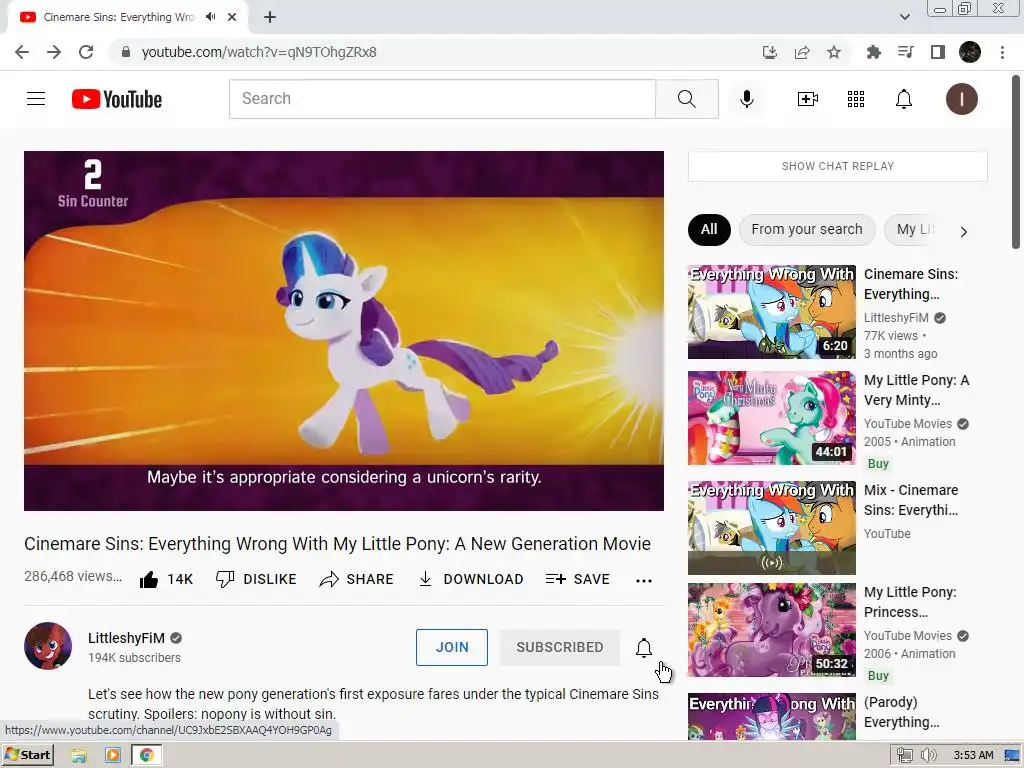Open the Chrome extensions puzzle icon
Image resolution: width=1024 pixels, height=768 pixels.
pyautogui.click(x=874, y=52)
